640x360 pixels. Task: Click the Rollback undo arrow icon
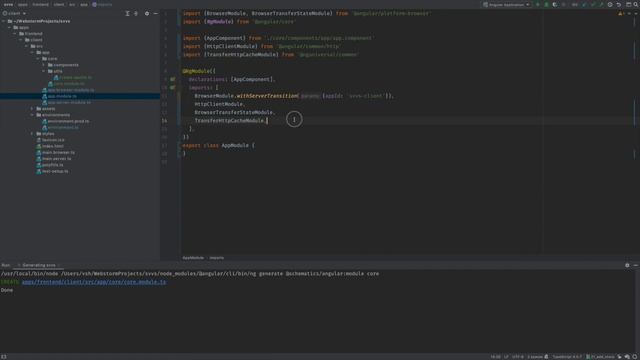pos(618,4)
